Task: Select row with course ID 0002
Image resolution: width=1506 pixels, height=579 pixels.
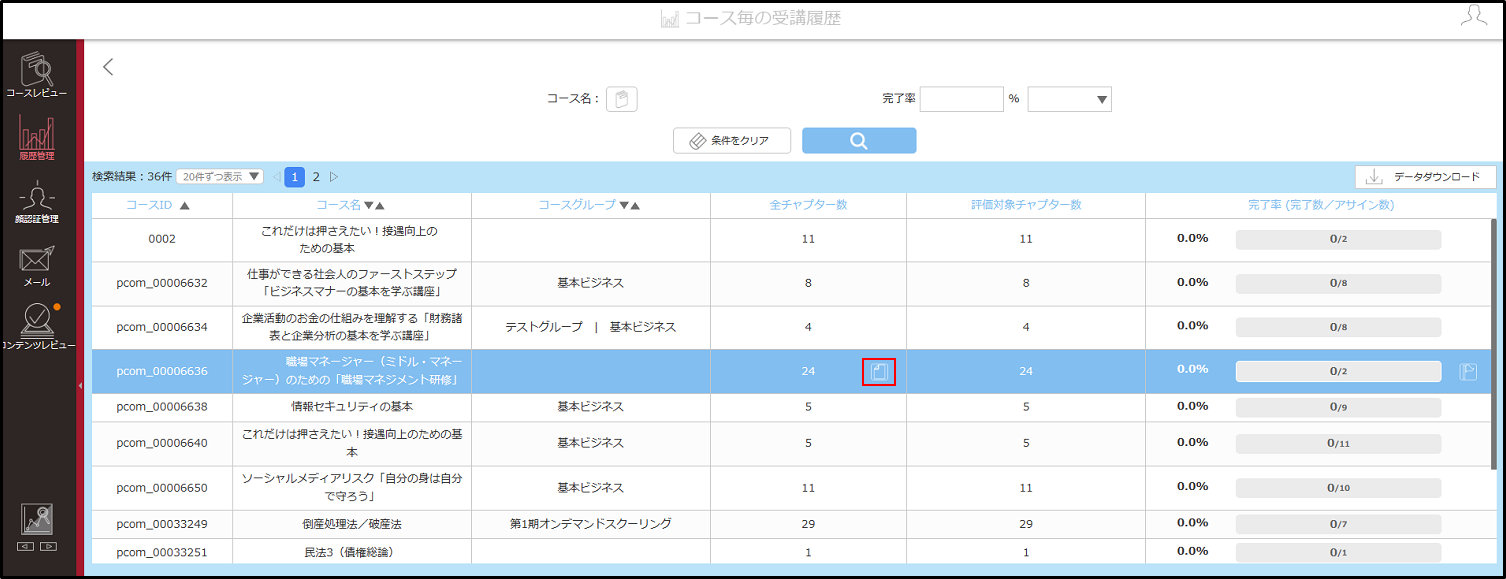Action: [x=162, y=240]
